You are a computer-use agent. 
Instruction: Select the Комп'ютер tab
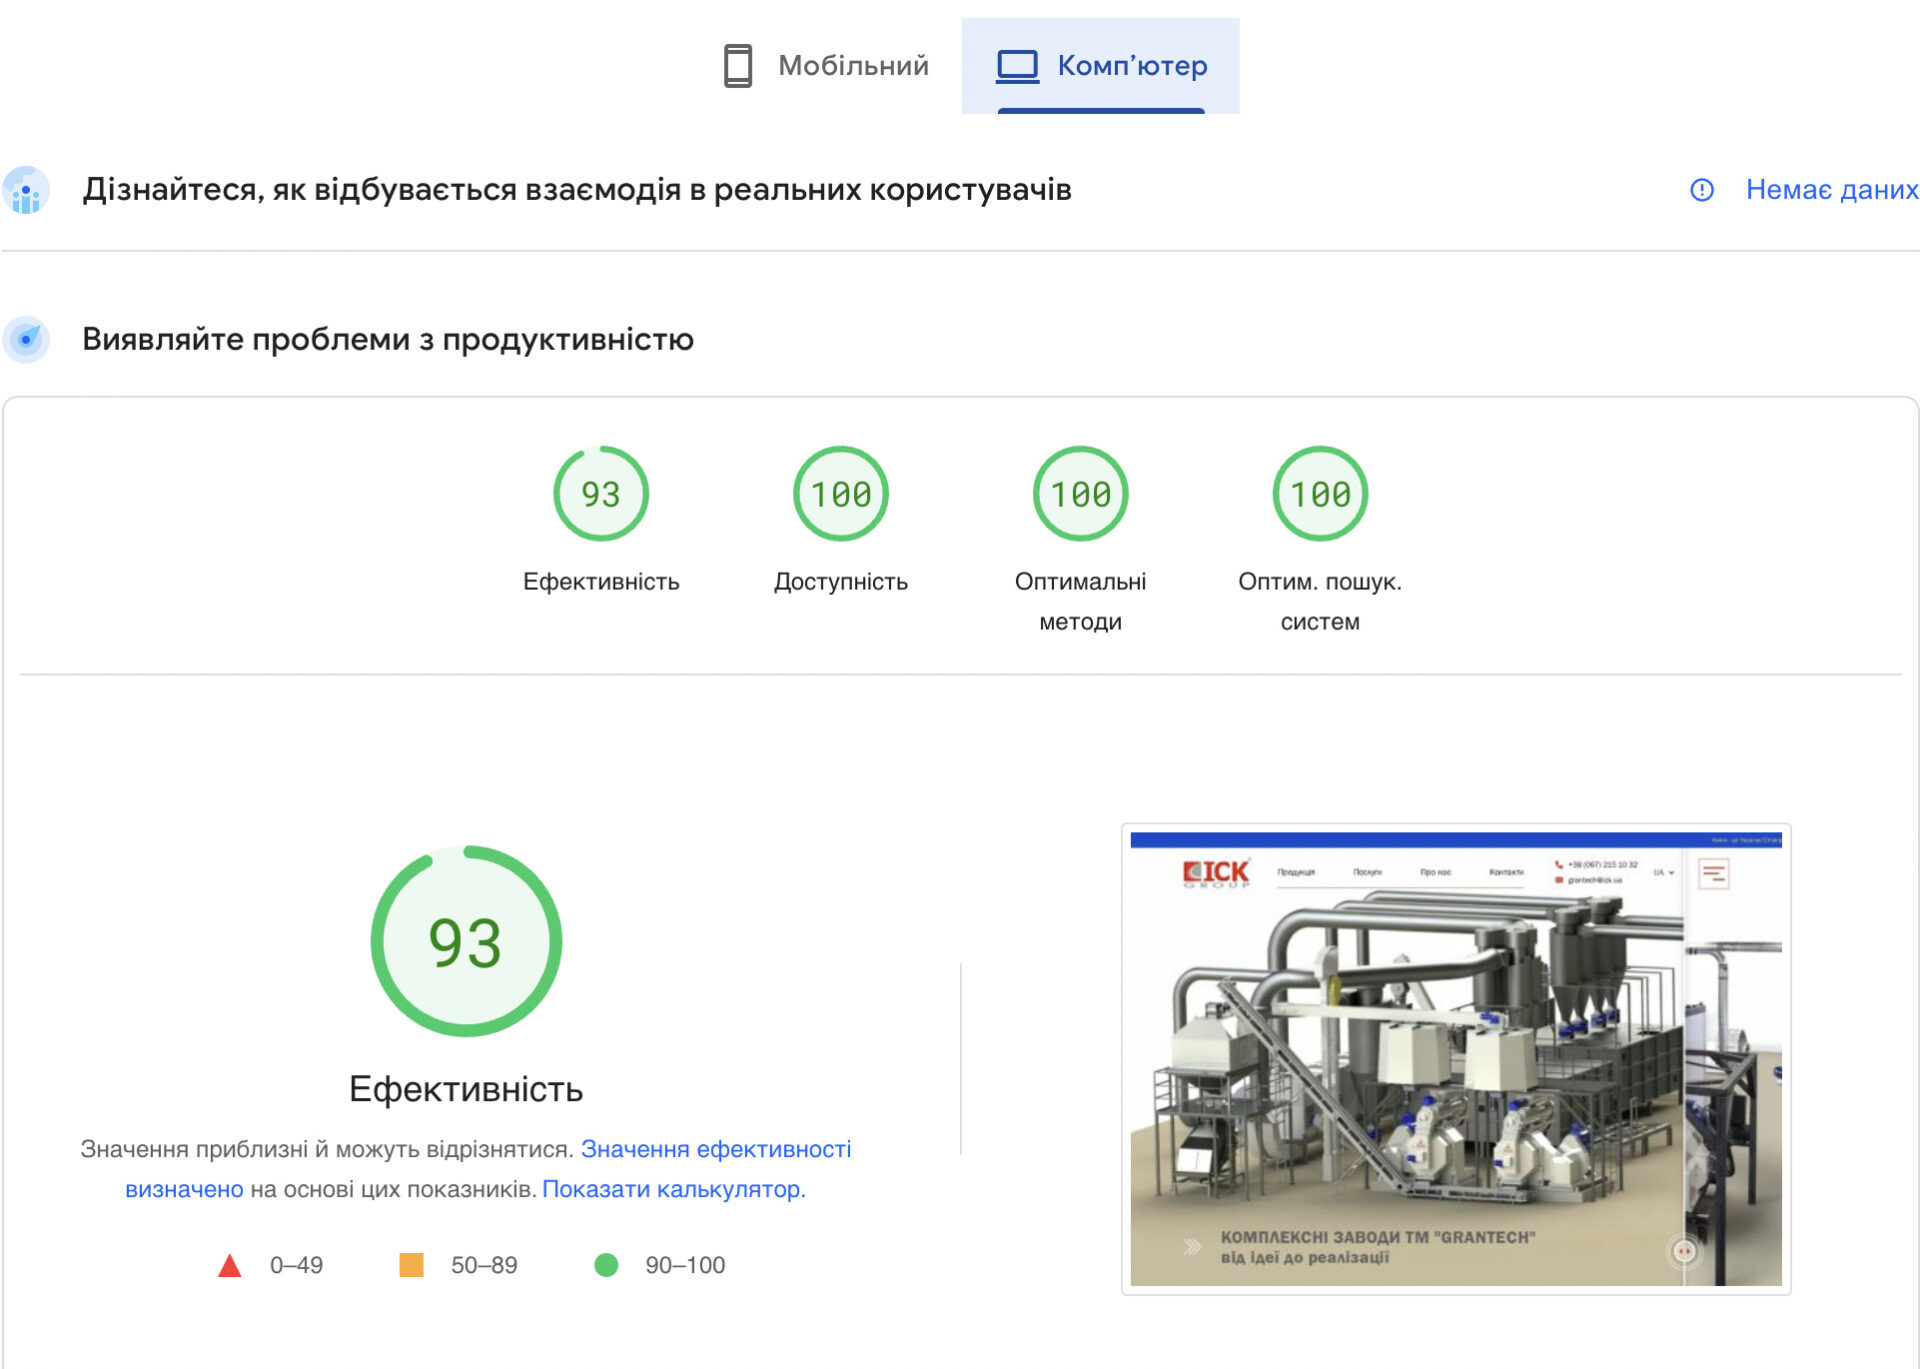click(1101, 66)
